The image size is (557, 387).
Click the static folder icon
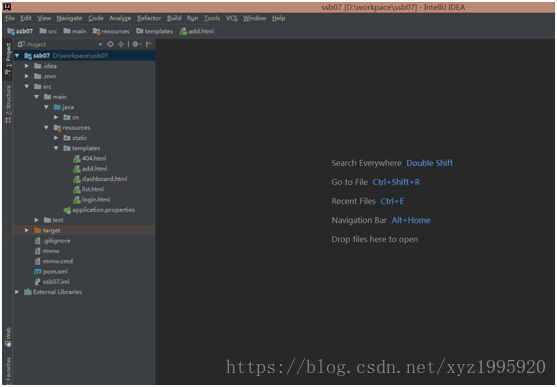(x=67, y=138)
